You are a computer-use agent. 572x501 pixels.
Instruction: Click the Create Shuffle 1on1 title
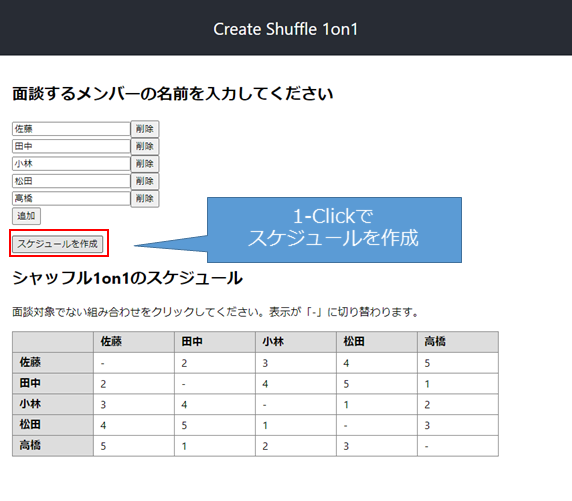click(x=286, y=29)
